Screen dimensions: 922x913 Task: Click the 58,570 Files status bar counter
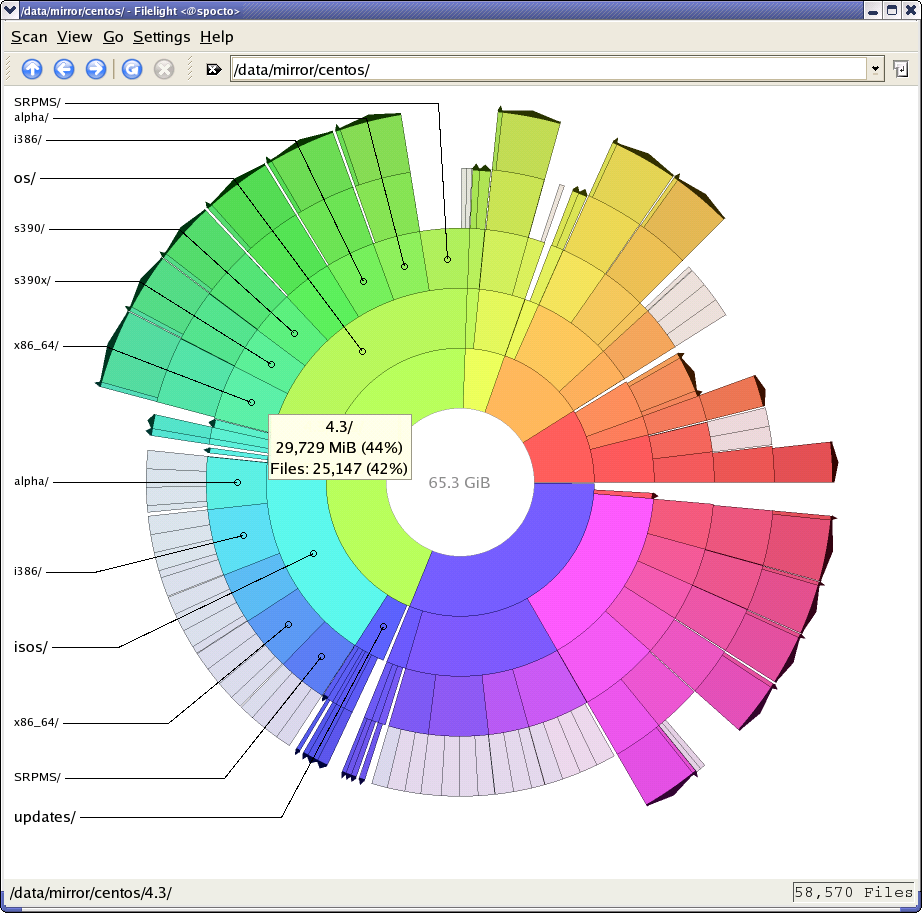click(853, 892)
